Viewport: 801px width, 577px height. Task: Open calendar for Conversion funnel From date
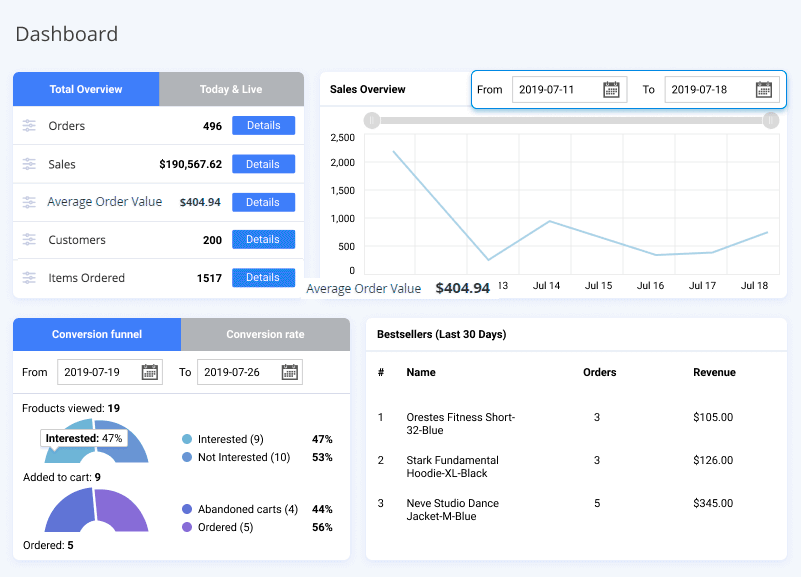[x=150, y=372]
